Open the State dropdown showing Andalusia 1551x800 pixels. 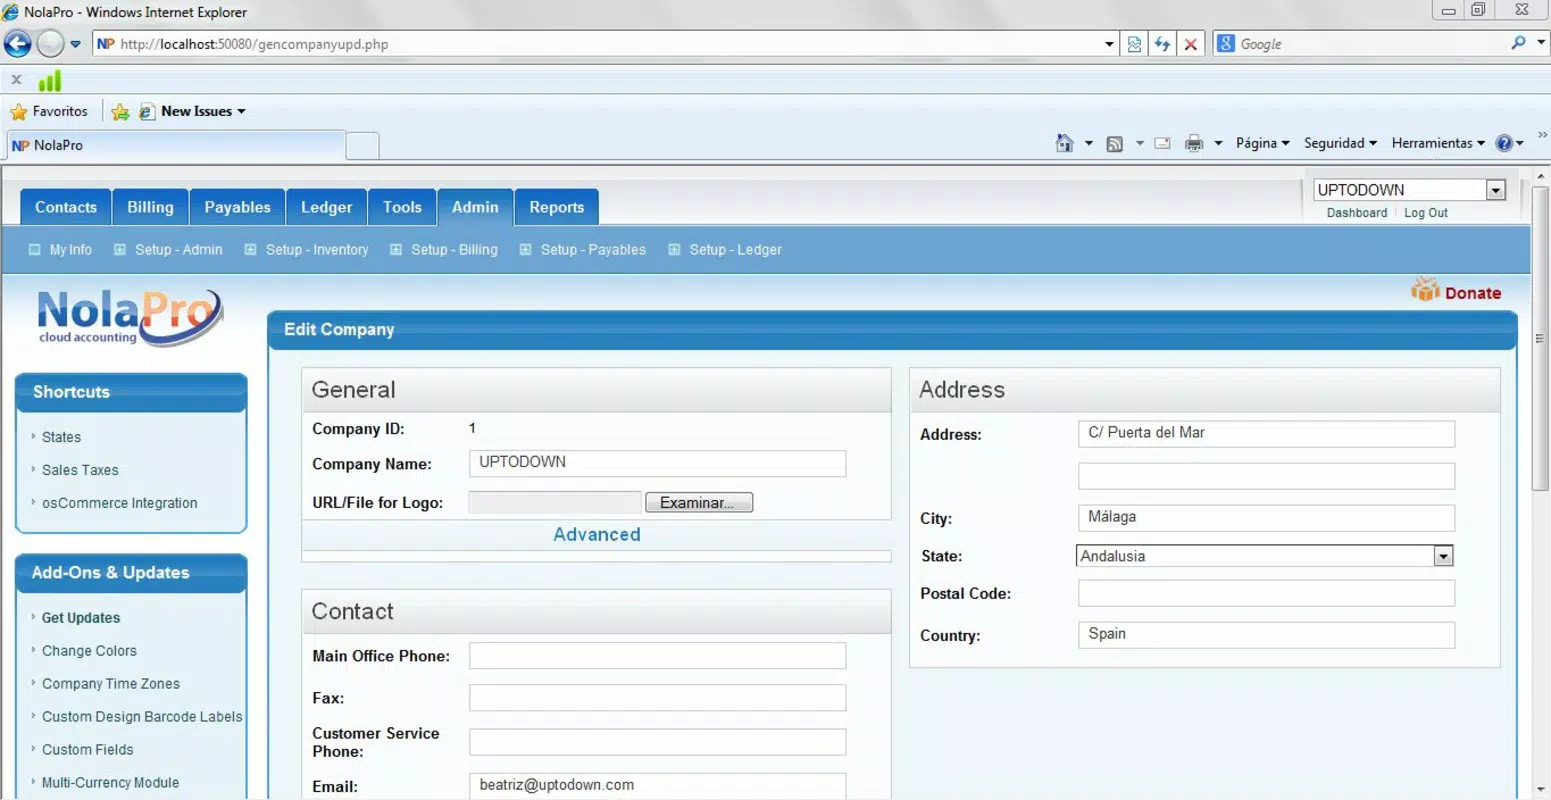tap(1264, 556)
